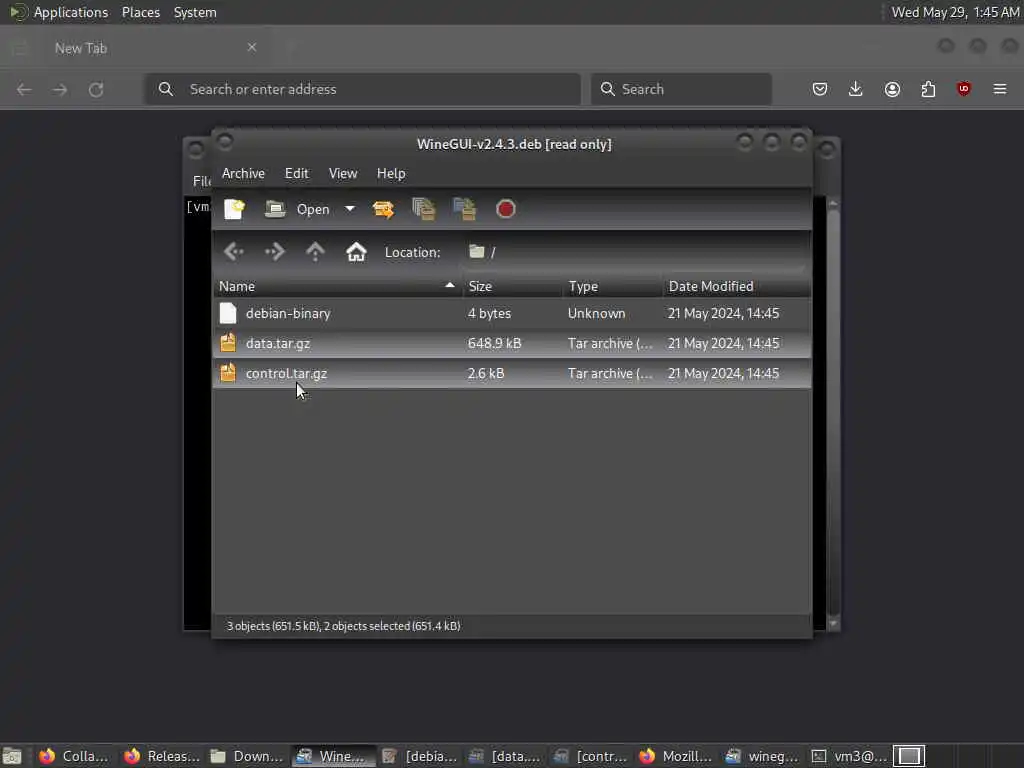The image size is (1024, 768).
Task: Expand the Open recent dropdown arrow
Action: (350, 209)
